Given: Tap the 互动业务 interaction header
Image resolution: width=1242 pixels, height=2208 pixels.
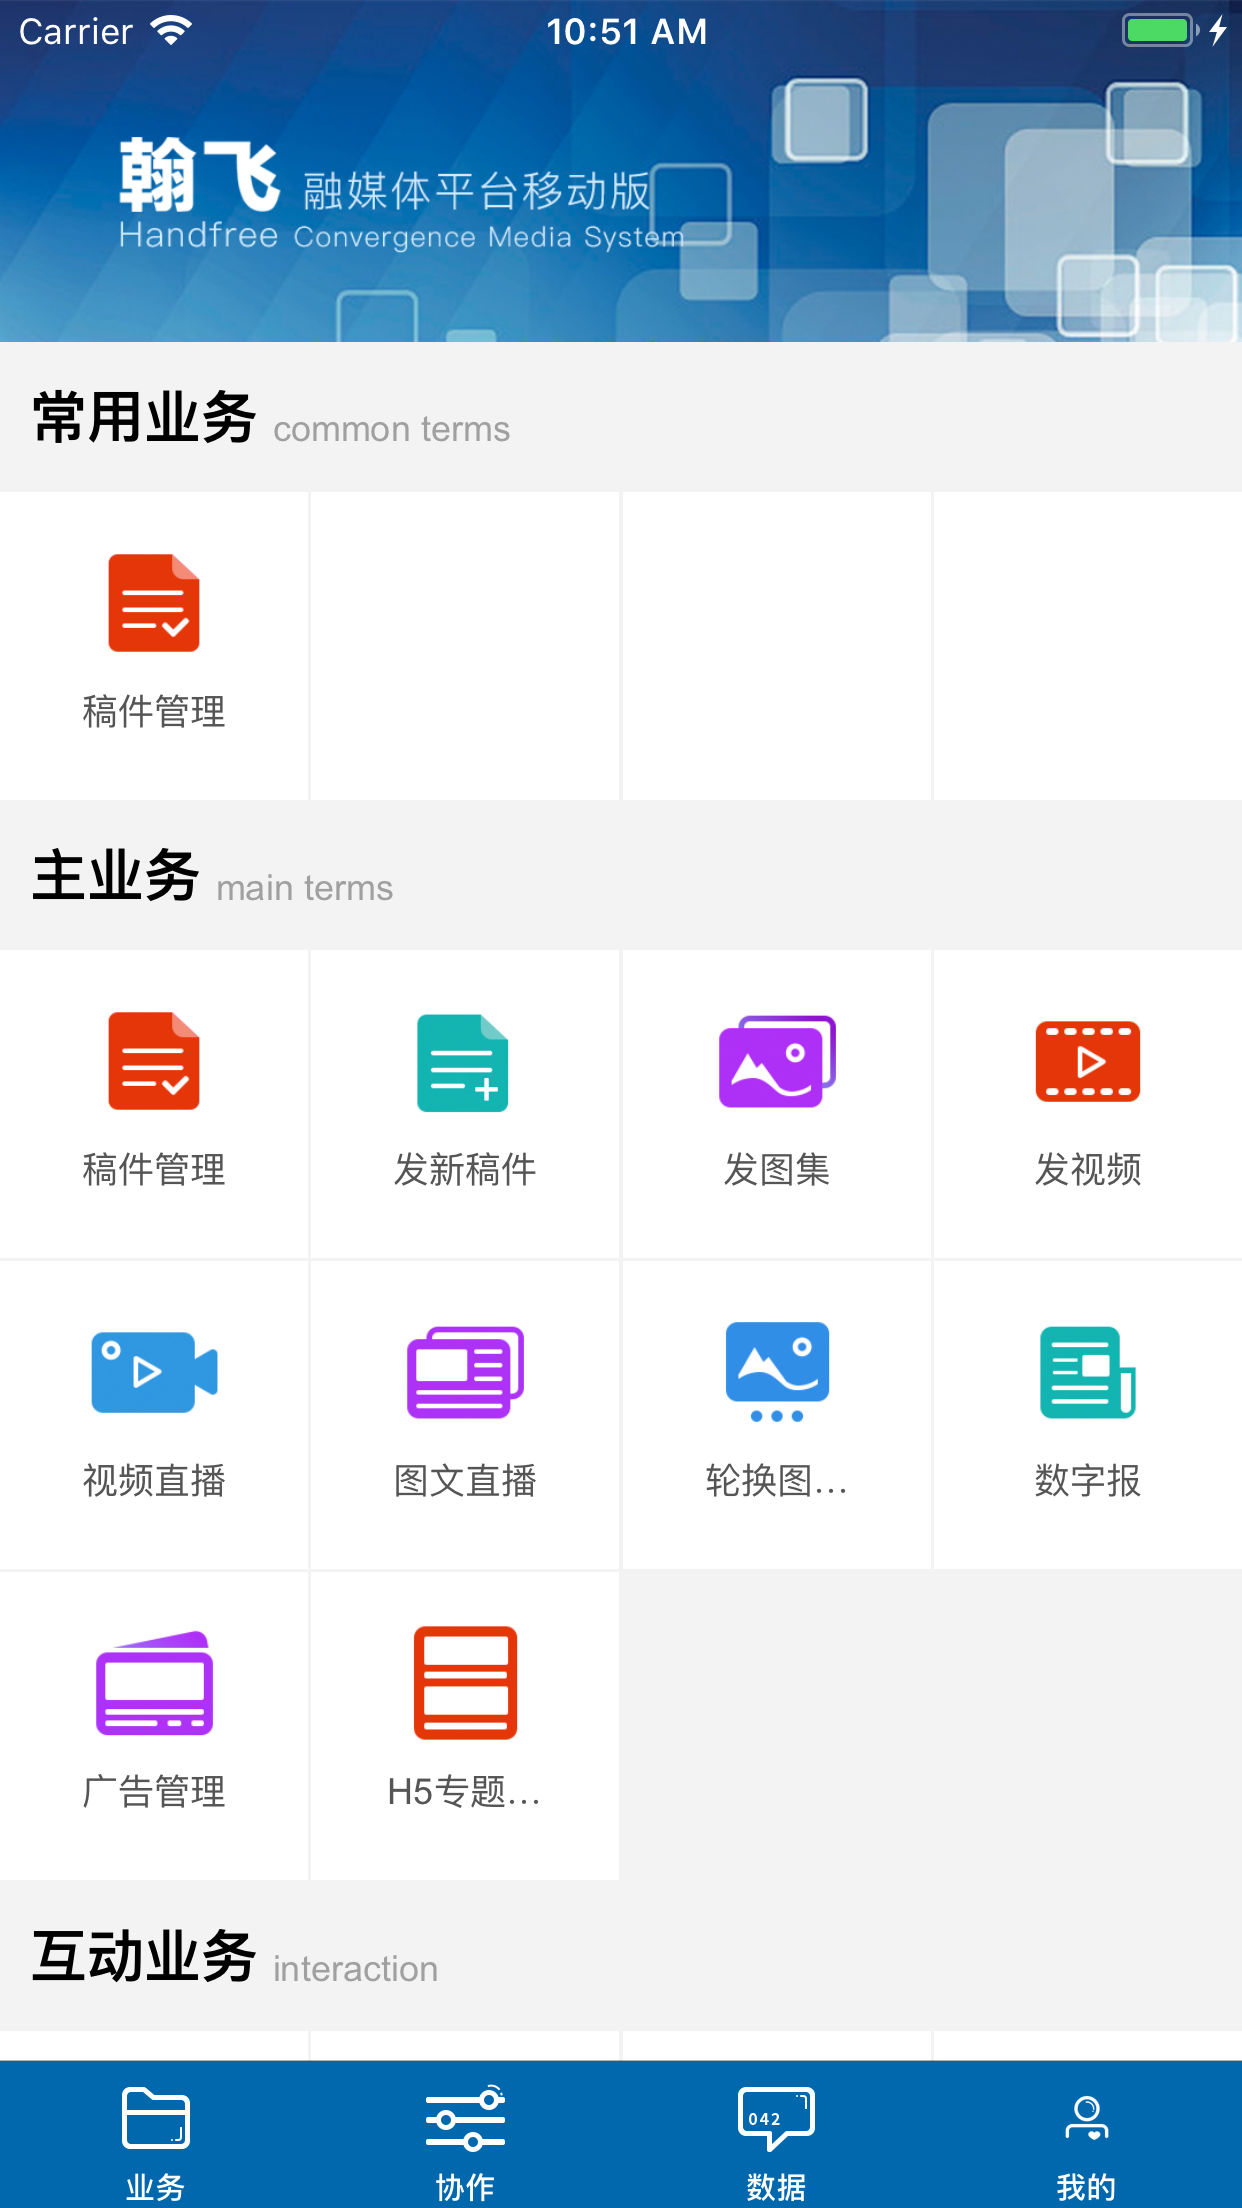Looking at the screenshot, I should click(x=145, y=1956).
